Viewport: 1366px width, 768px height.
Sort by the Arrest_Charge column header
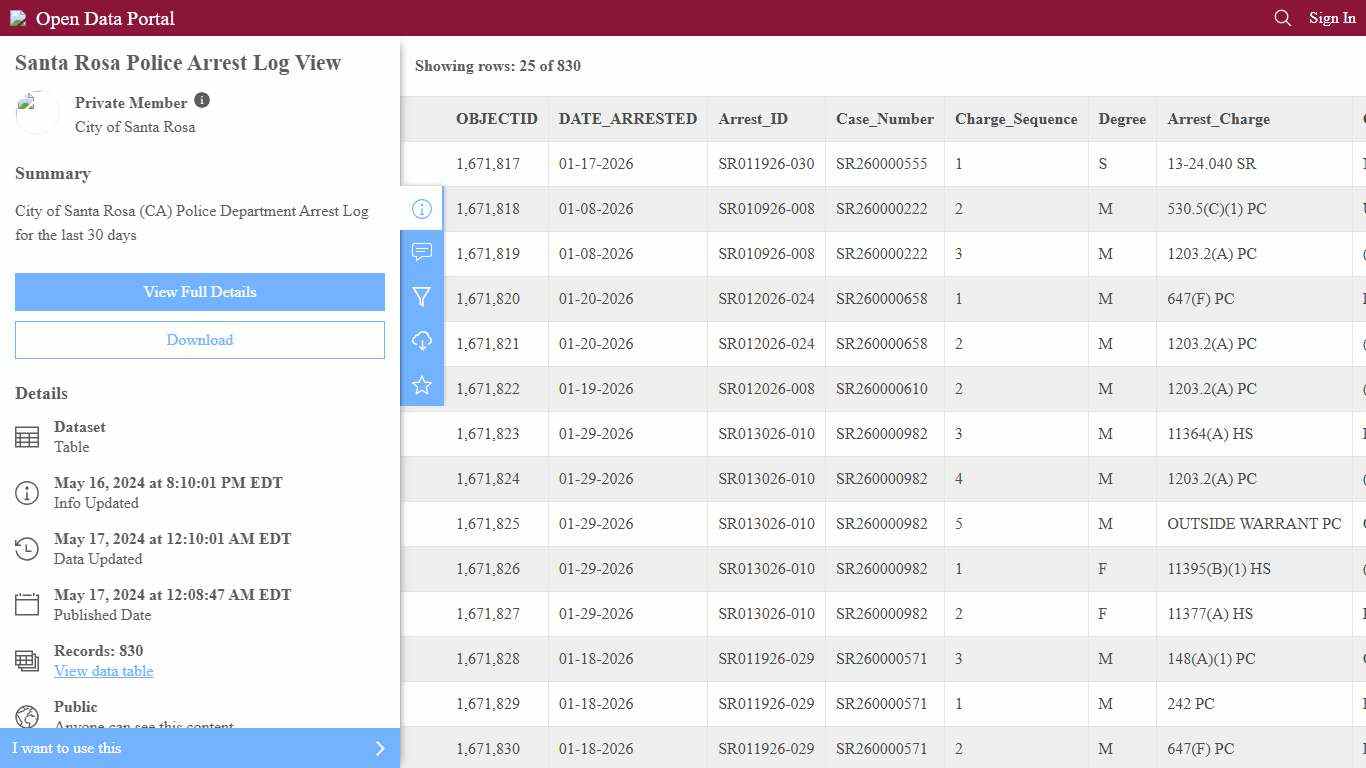click(1218, 119)
